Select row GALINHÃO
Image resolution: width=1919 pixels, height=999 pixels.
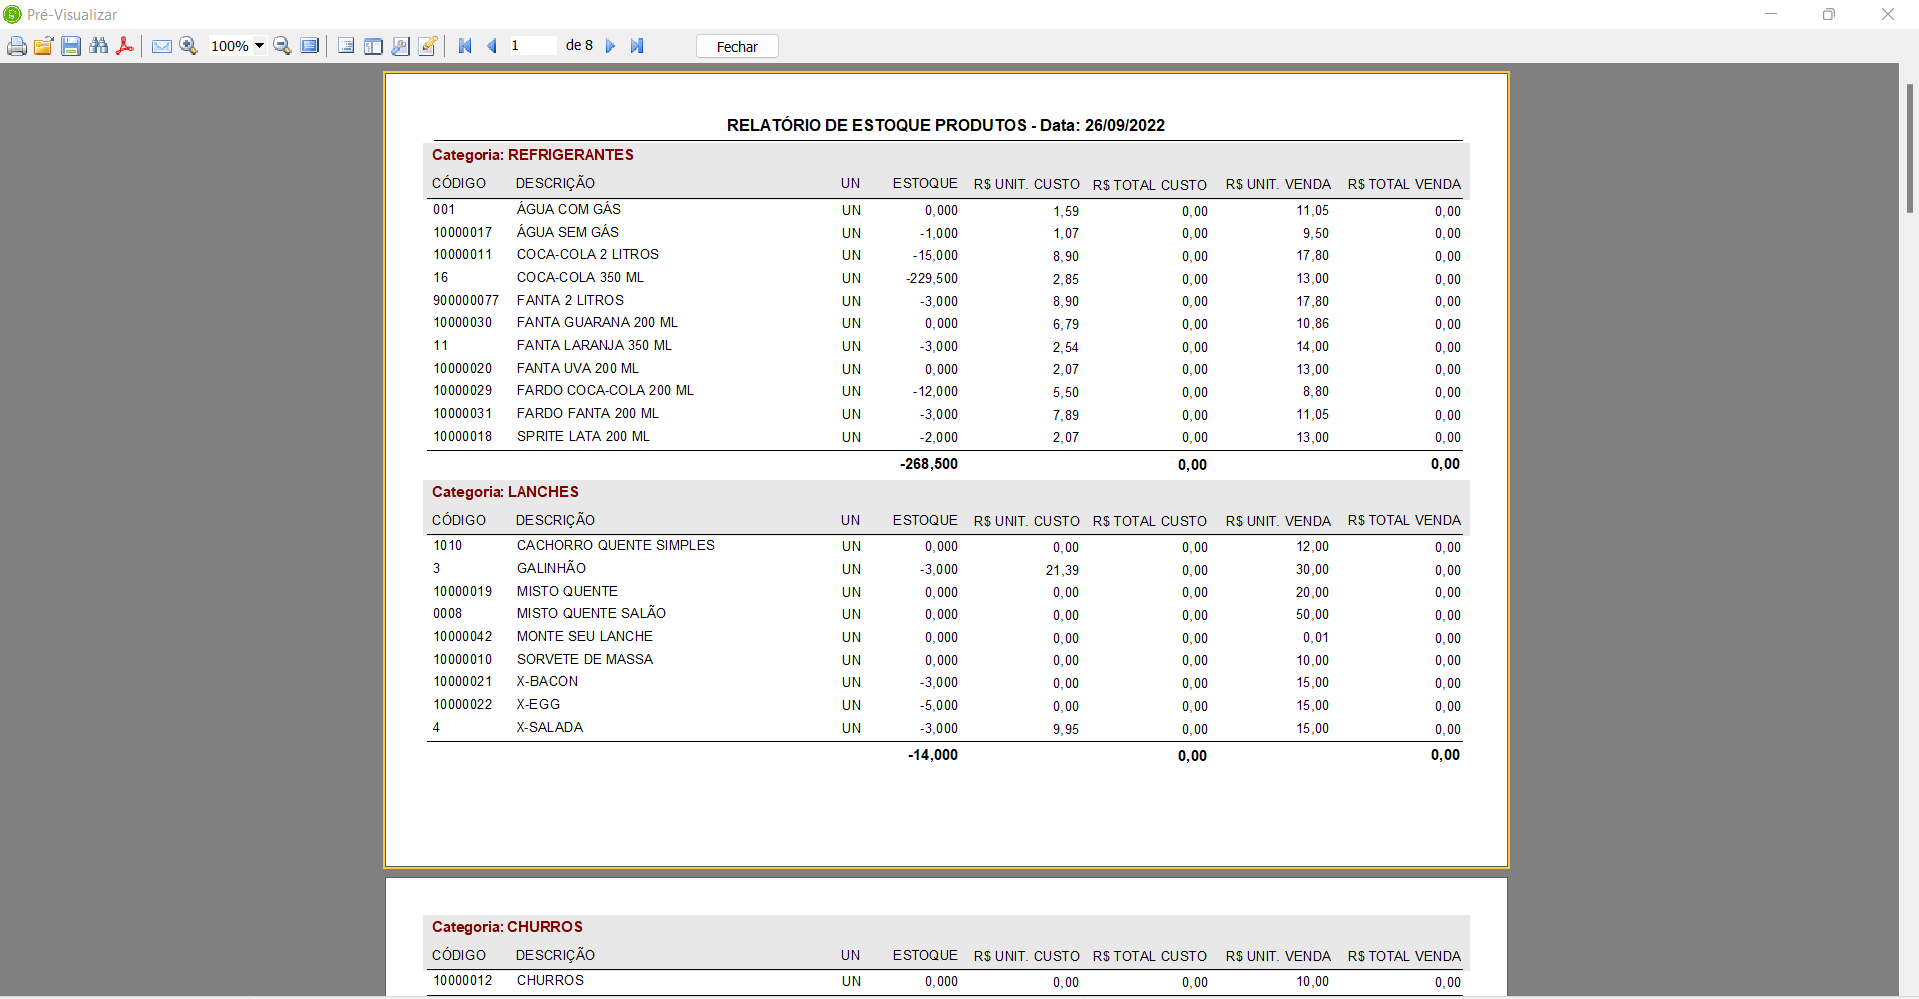946,569
